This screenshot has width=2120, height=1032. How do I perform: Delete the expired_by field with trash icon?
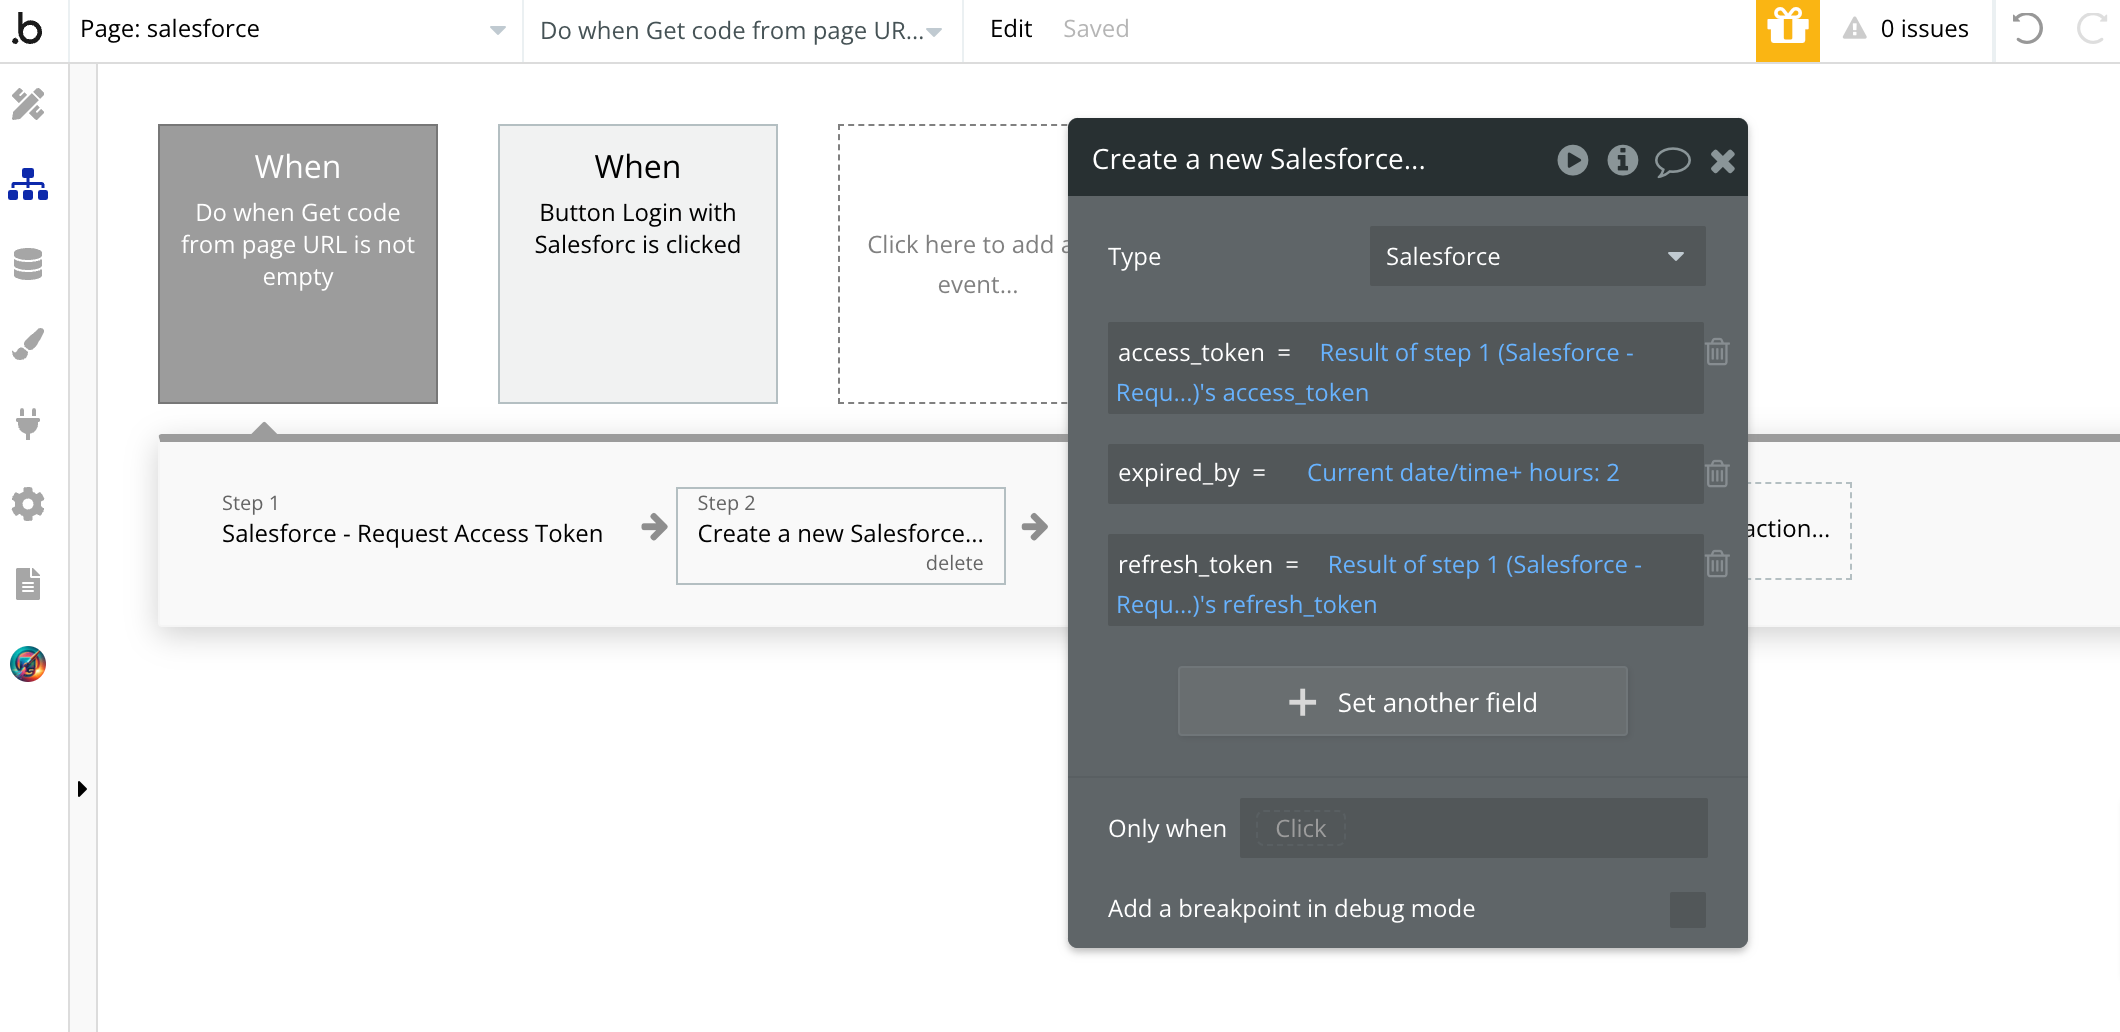pos(1717,473)
